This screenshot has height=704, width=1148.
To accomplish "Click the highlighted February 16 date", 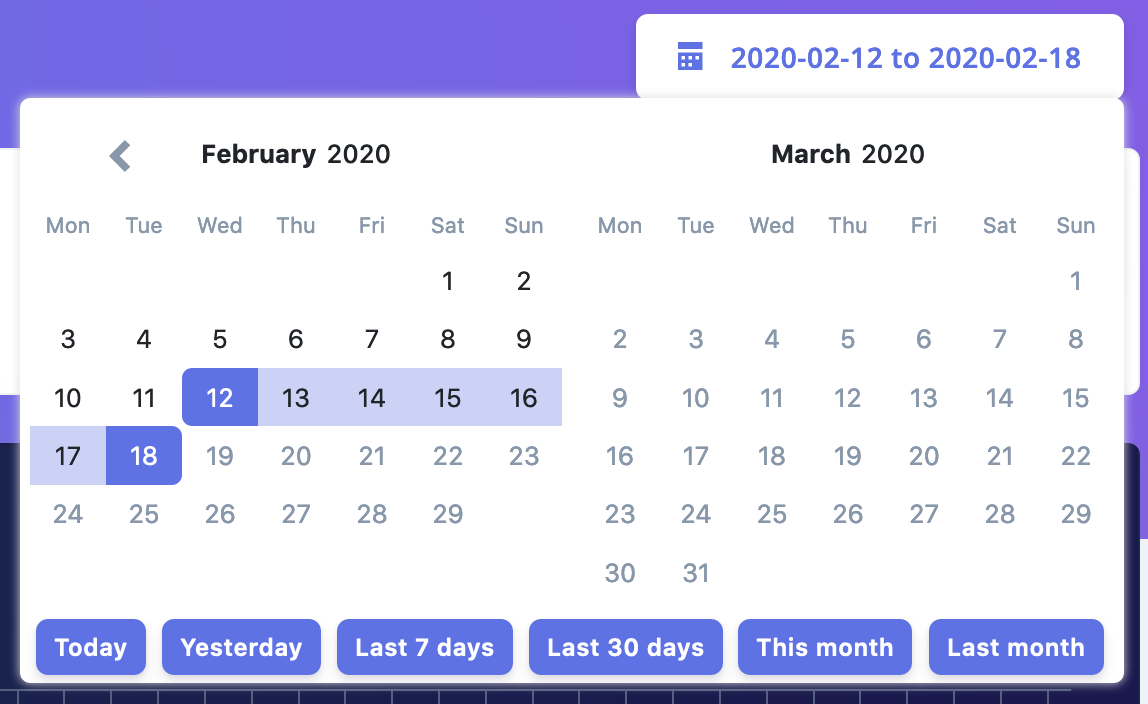I will [x=523, y=397].
